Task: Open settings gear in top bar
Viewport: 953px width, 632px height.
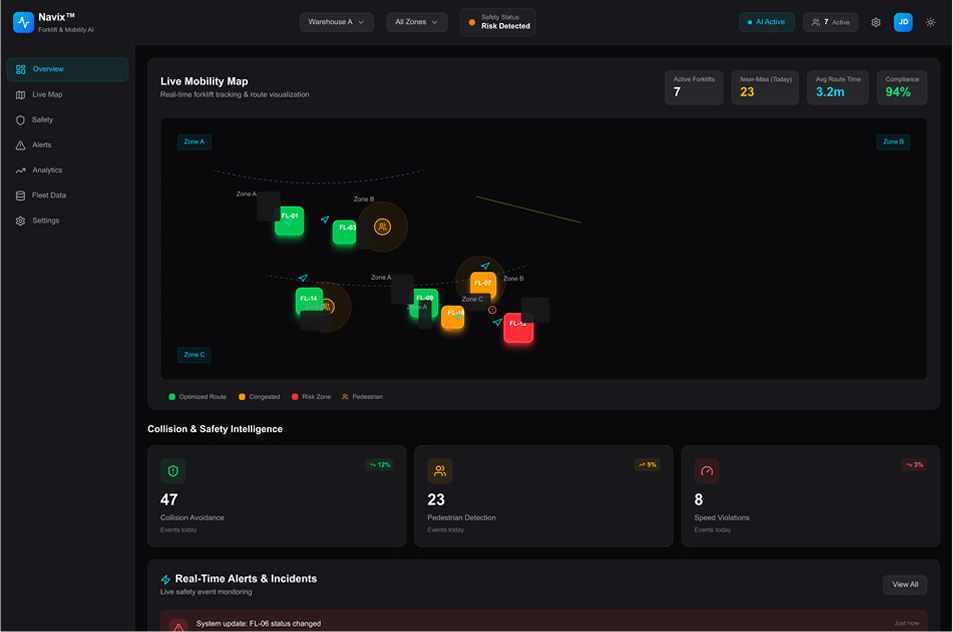Action: (876, 22)
